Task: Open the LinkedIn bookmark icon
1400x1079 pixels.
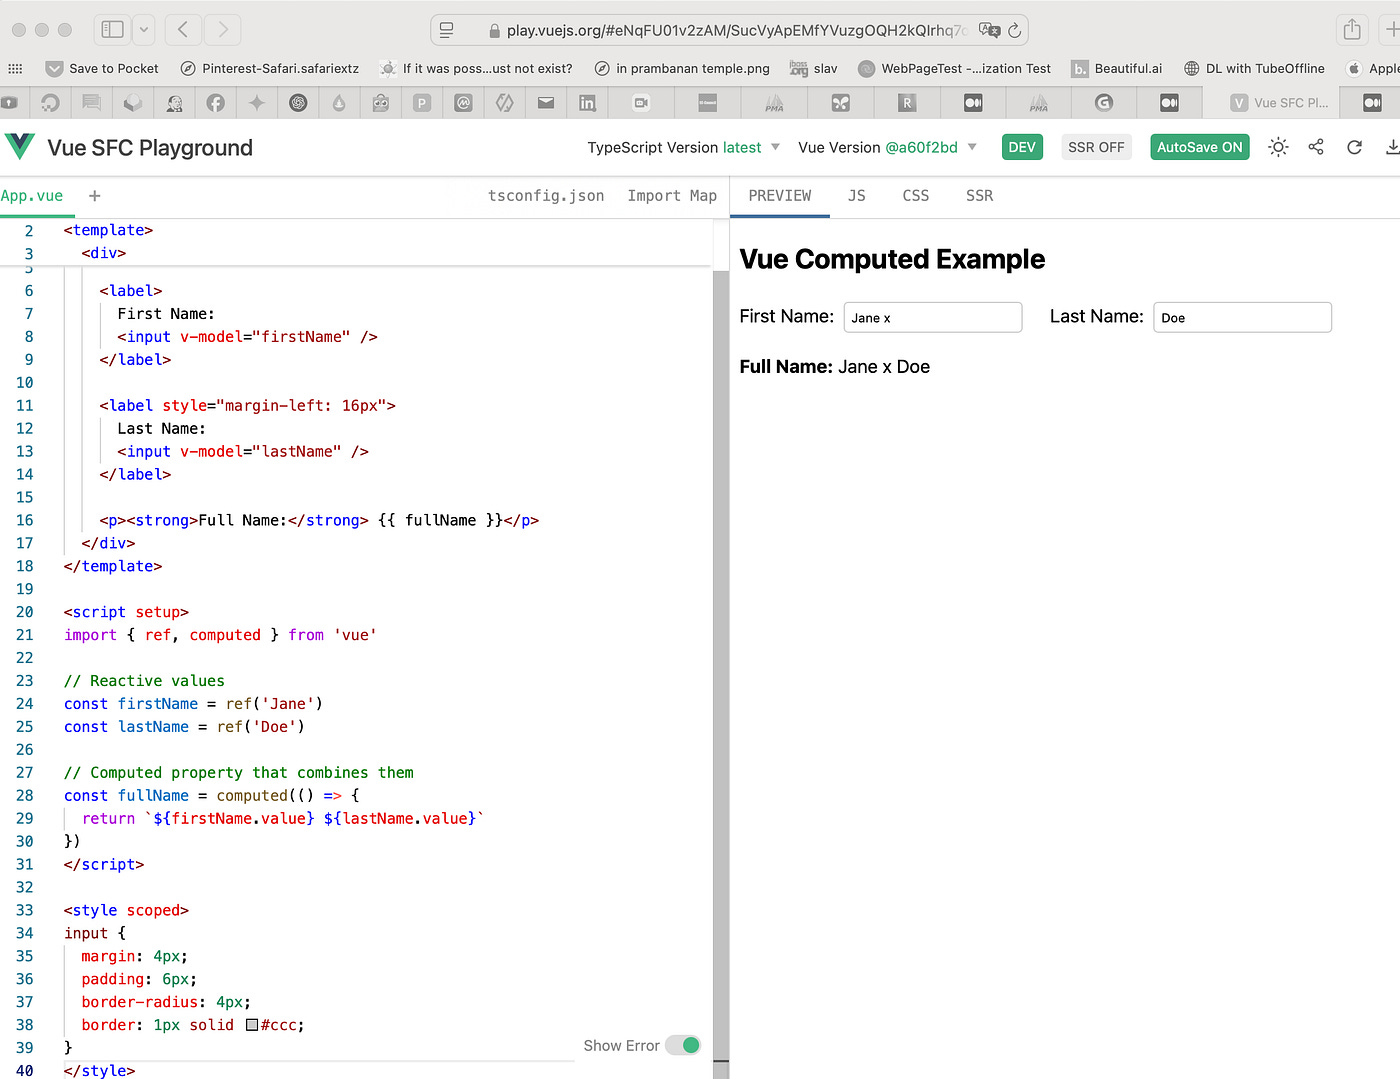Action: point(587,102)
